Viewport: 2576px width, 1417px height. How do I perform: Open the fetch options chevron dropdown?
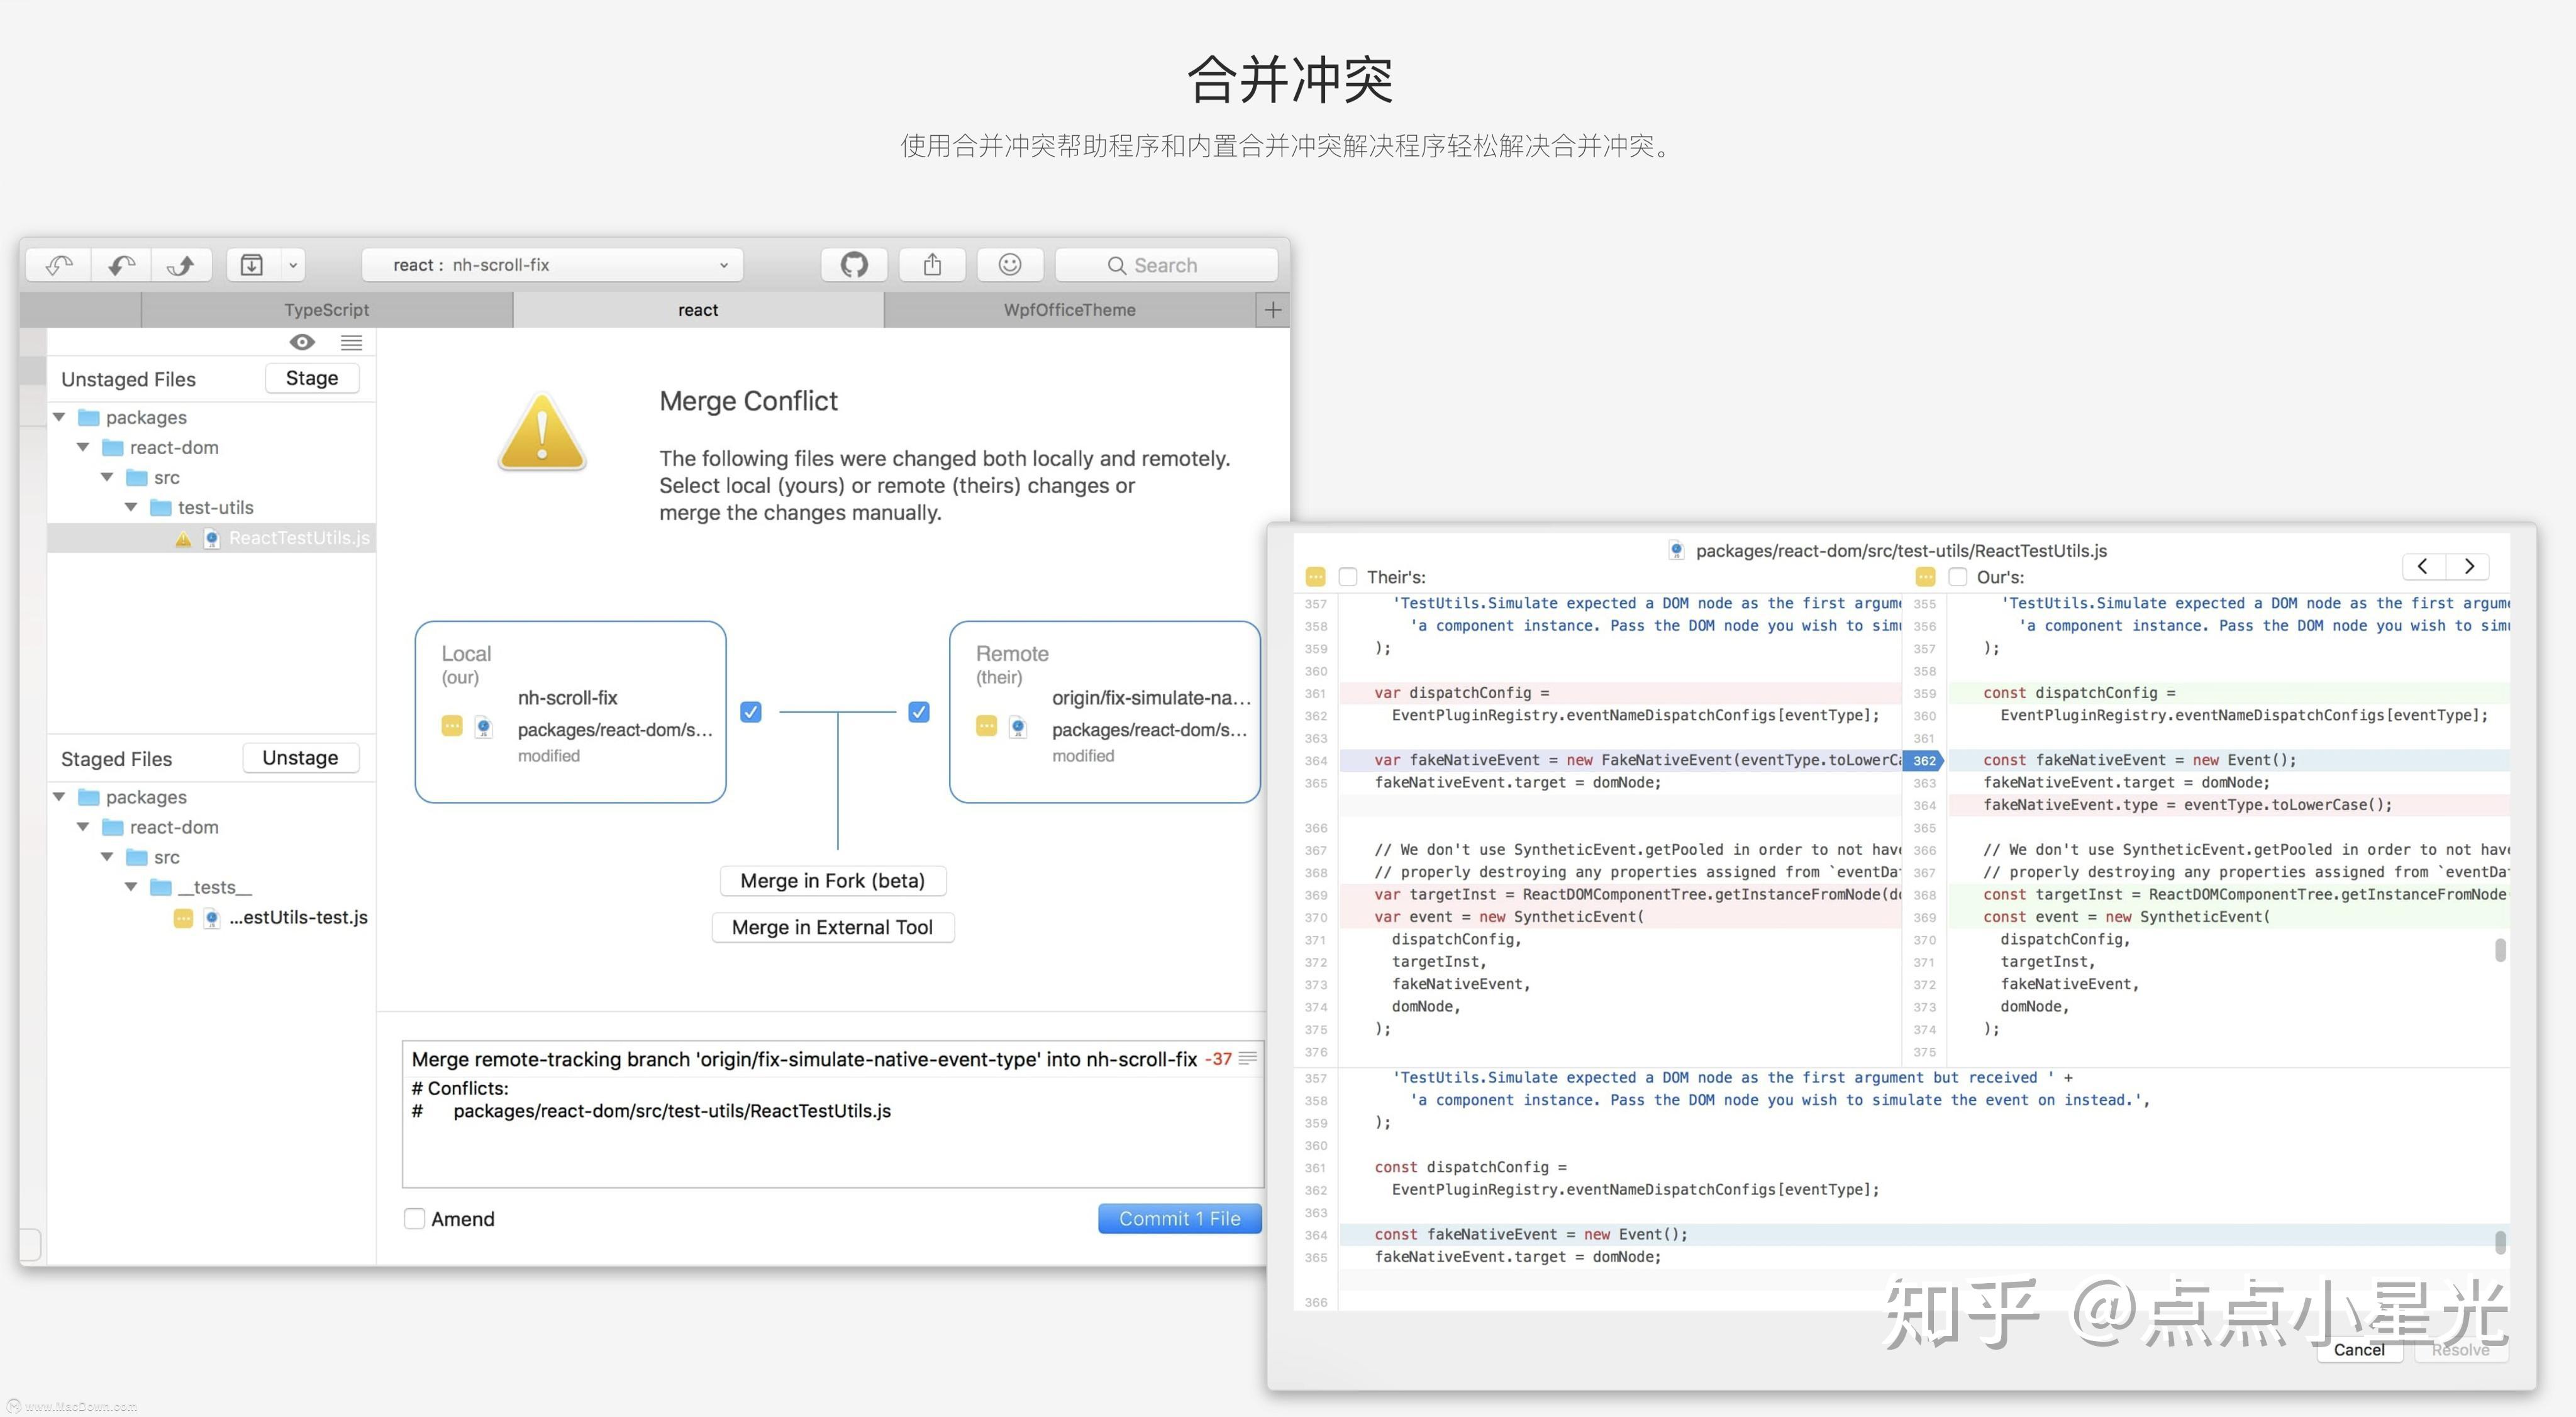point(293,264)
